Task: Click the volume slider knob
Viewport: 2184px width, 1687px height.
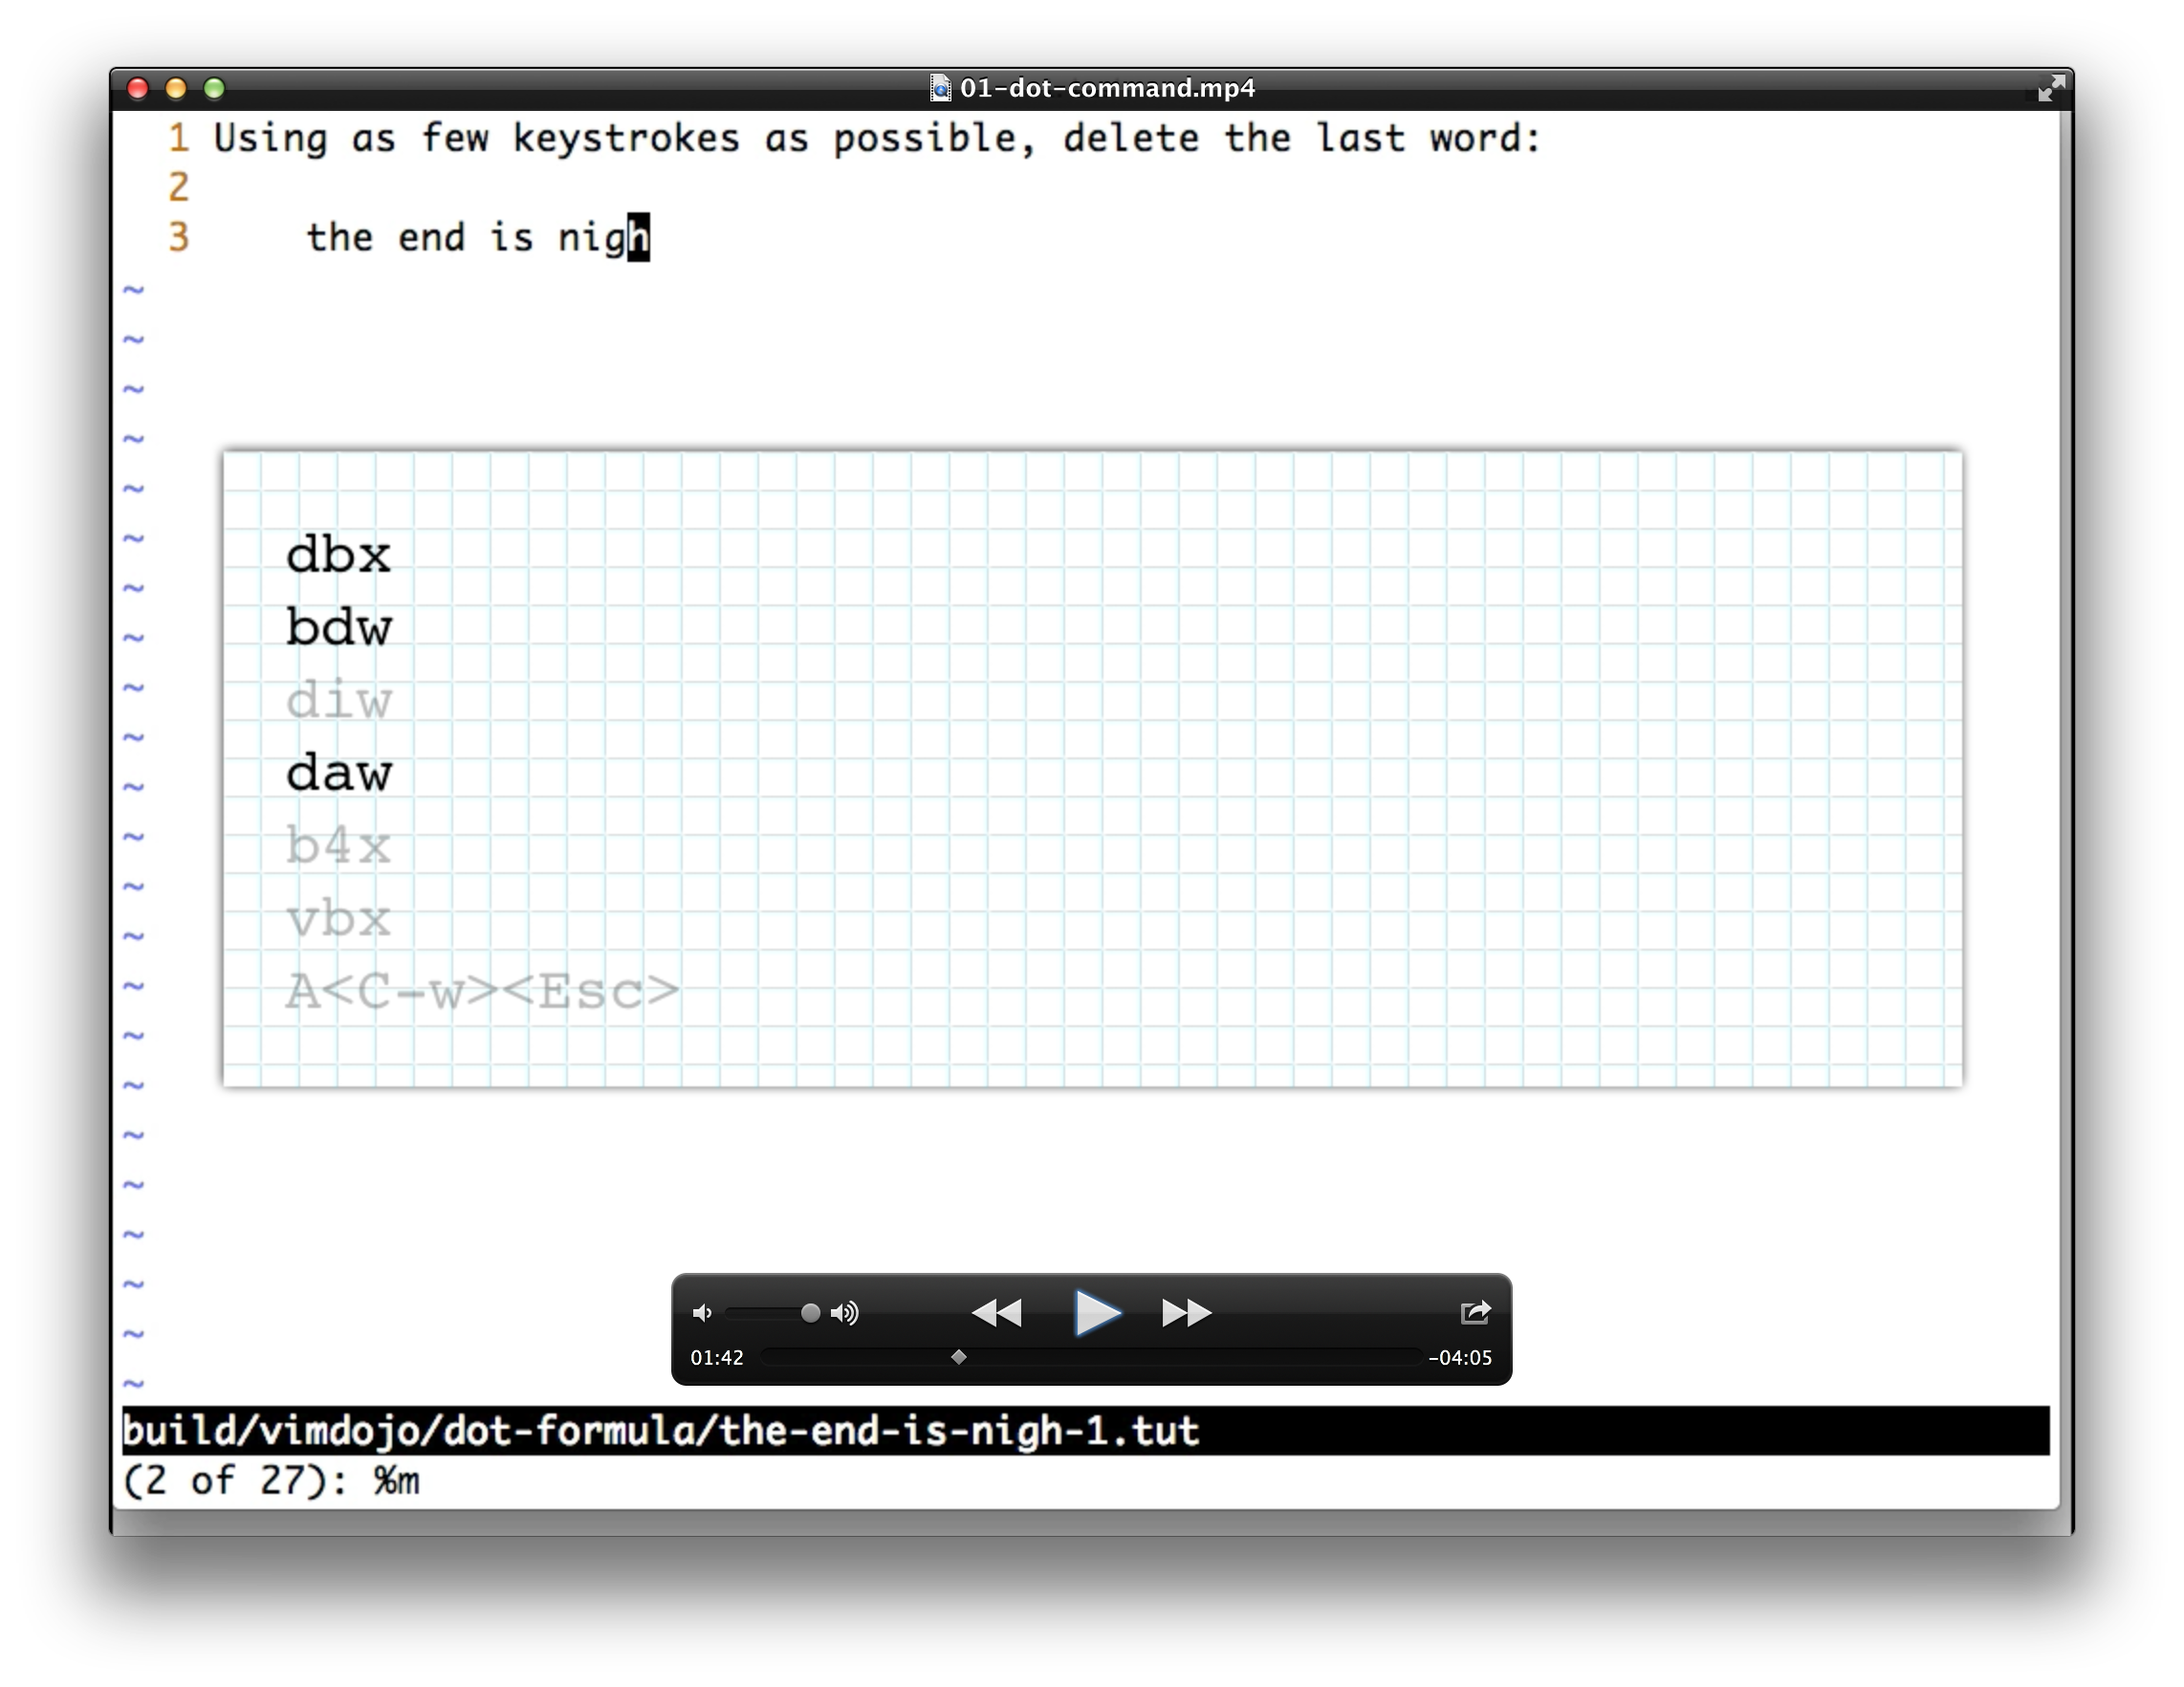Action: point(810,1313)
